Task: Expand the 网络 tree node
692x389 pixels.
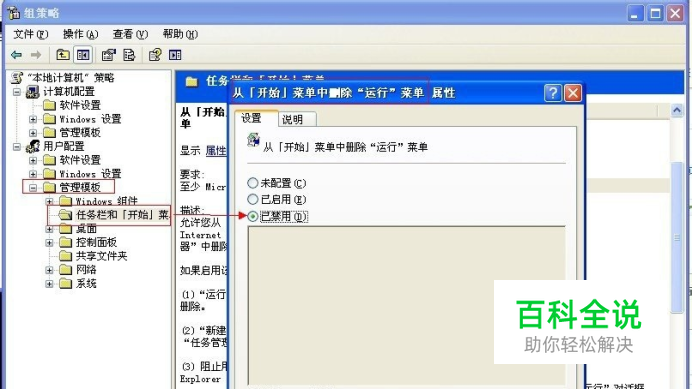Action: coord(49,270)
